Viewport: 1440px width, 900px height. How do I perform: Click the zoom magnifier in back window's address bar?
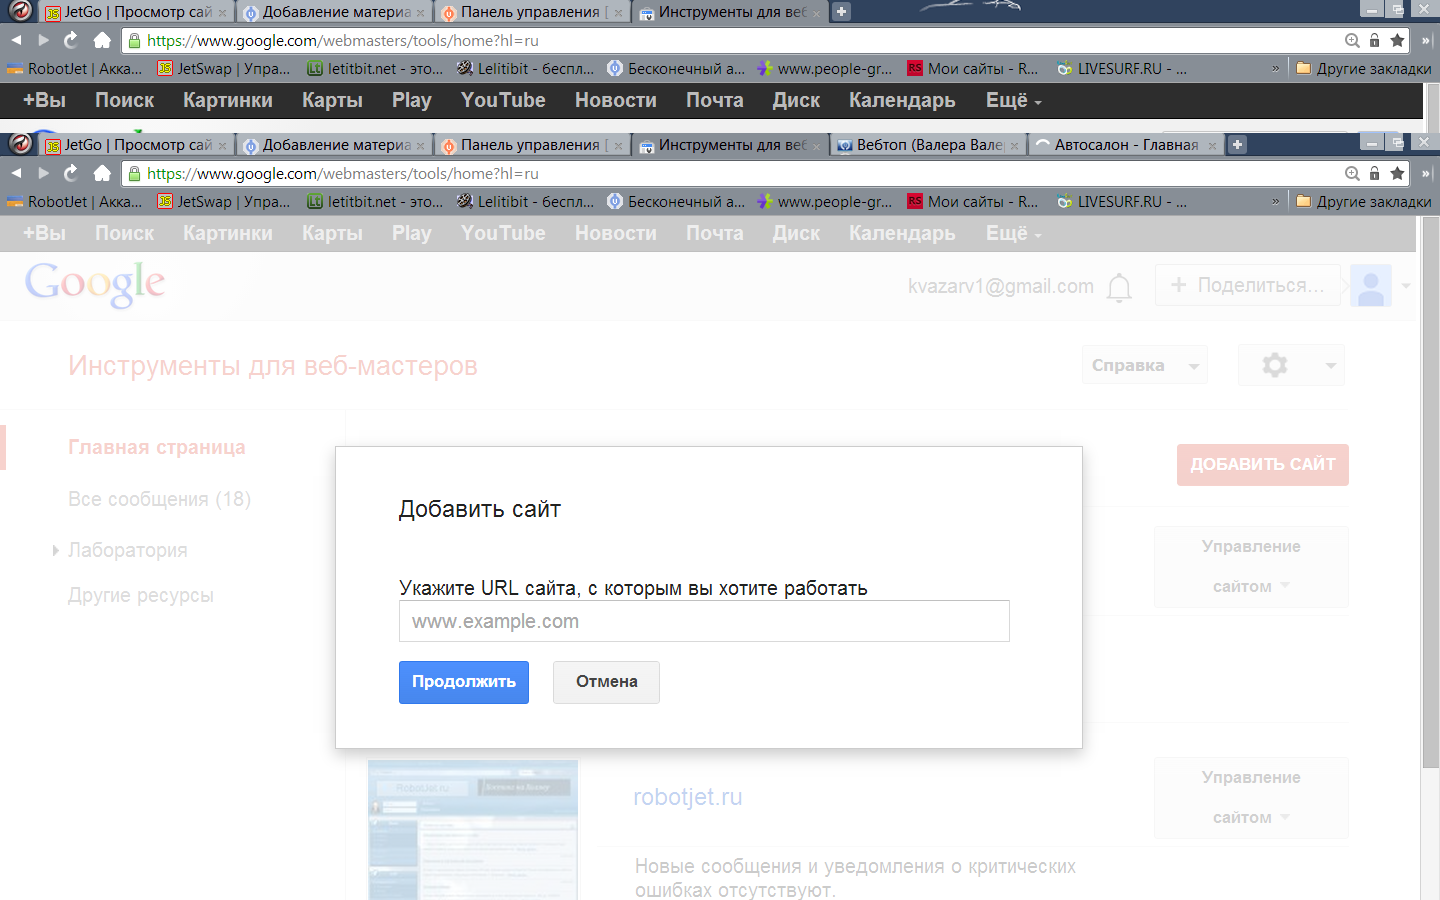click(1352, 40)
